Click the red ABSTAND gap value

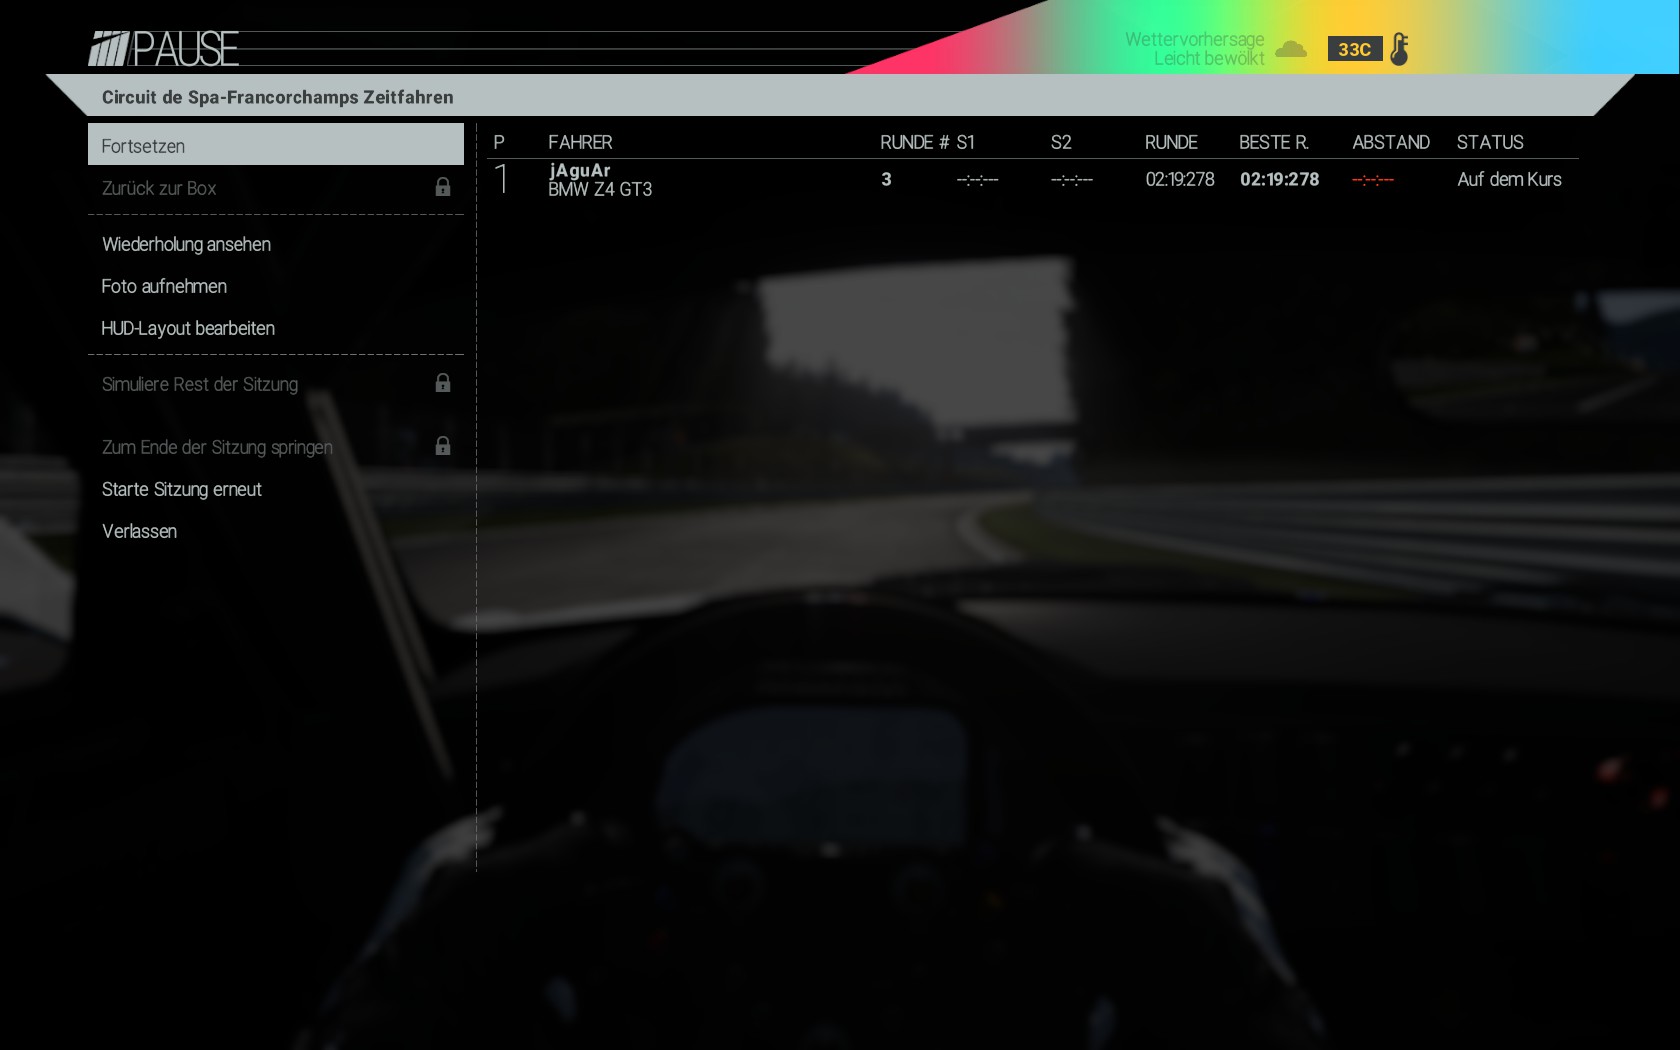tap(1373, 180)
